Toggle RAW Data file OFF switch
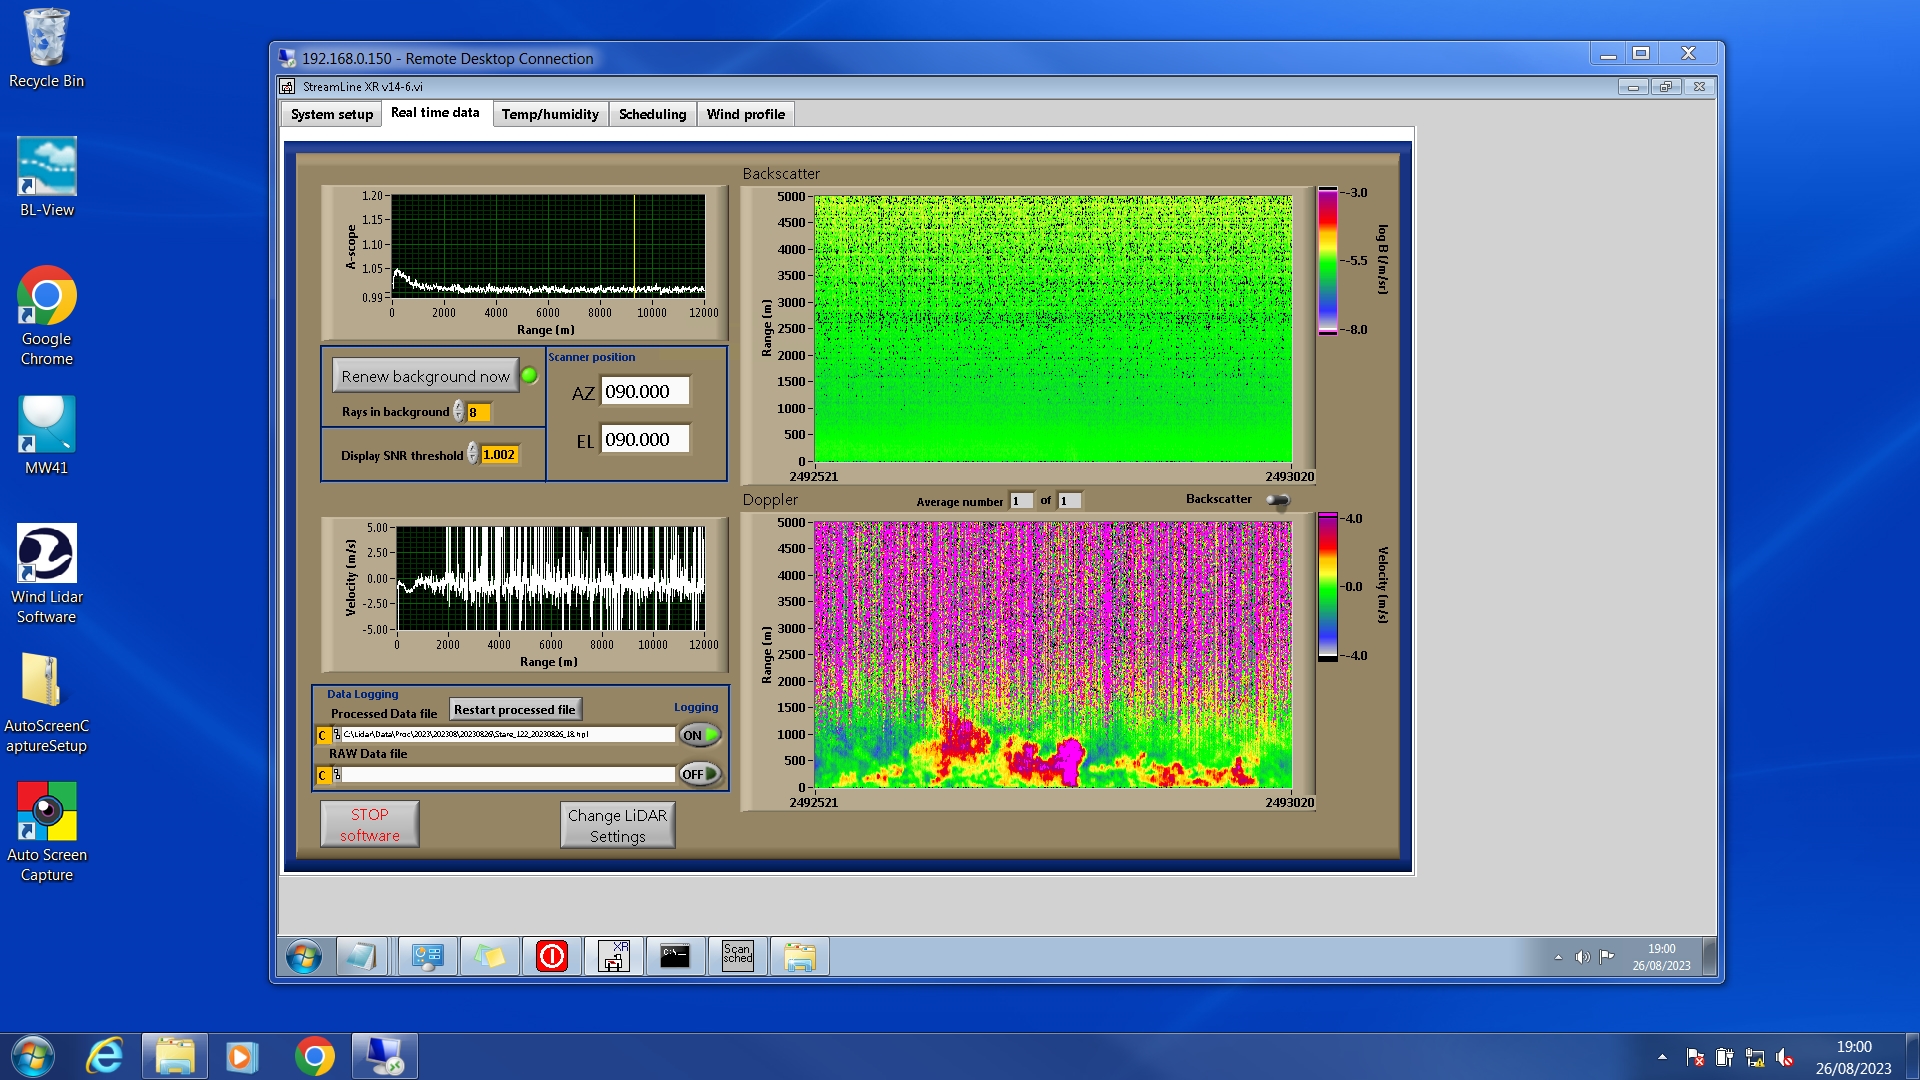1920x1080 pixels. coord(699,774)
